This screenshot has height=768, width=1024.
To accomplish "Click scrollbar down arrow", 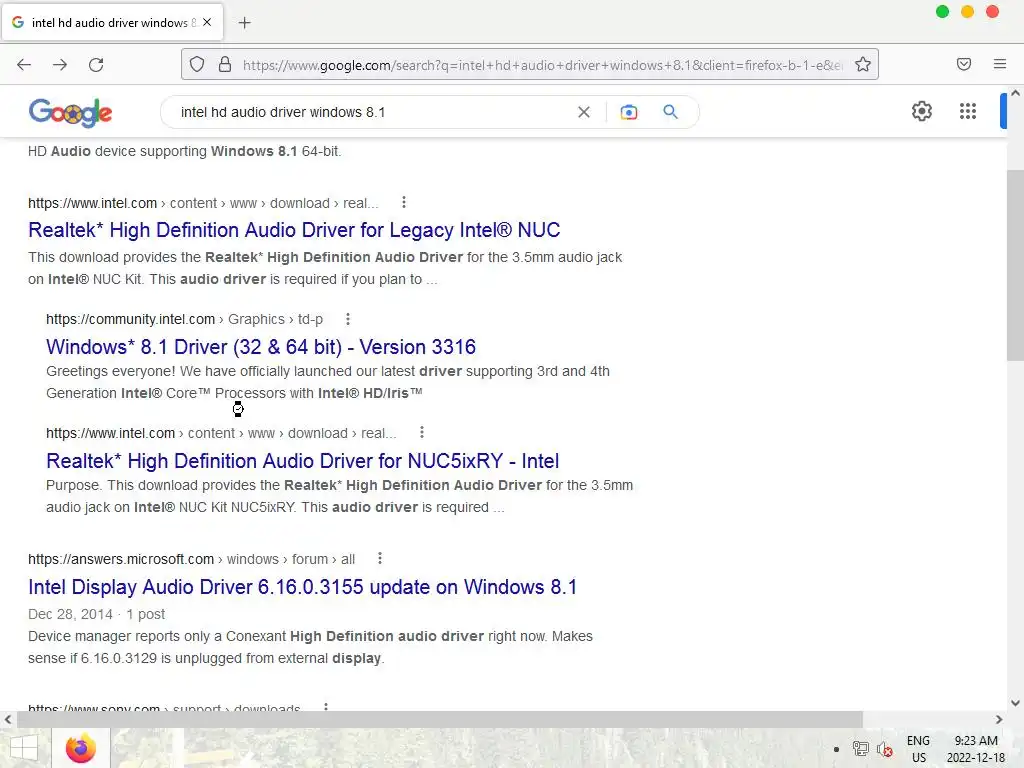I will point(1015,703).
